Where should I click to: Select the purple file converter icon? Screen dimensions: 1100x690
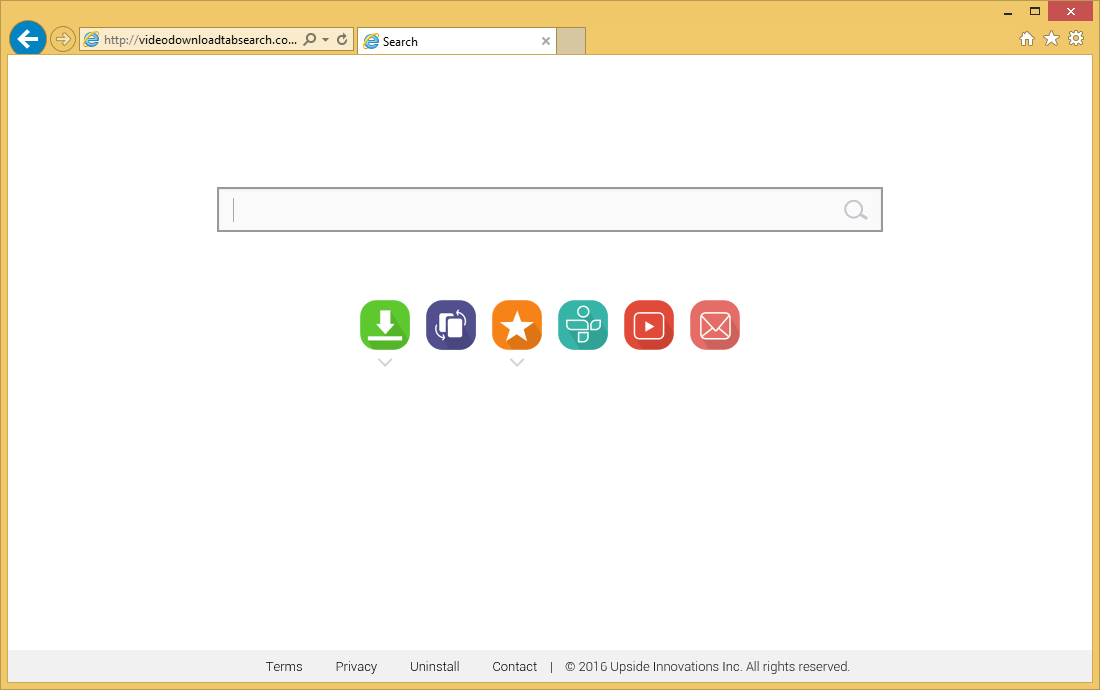tap(450, 324)
